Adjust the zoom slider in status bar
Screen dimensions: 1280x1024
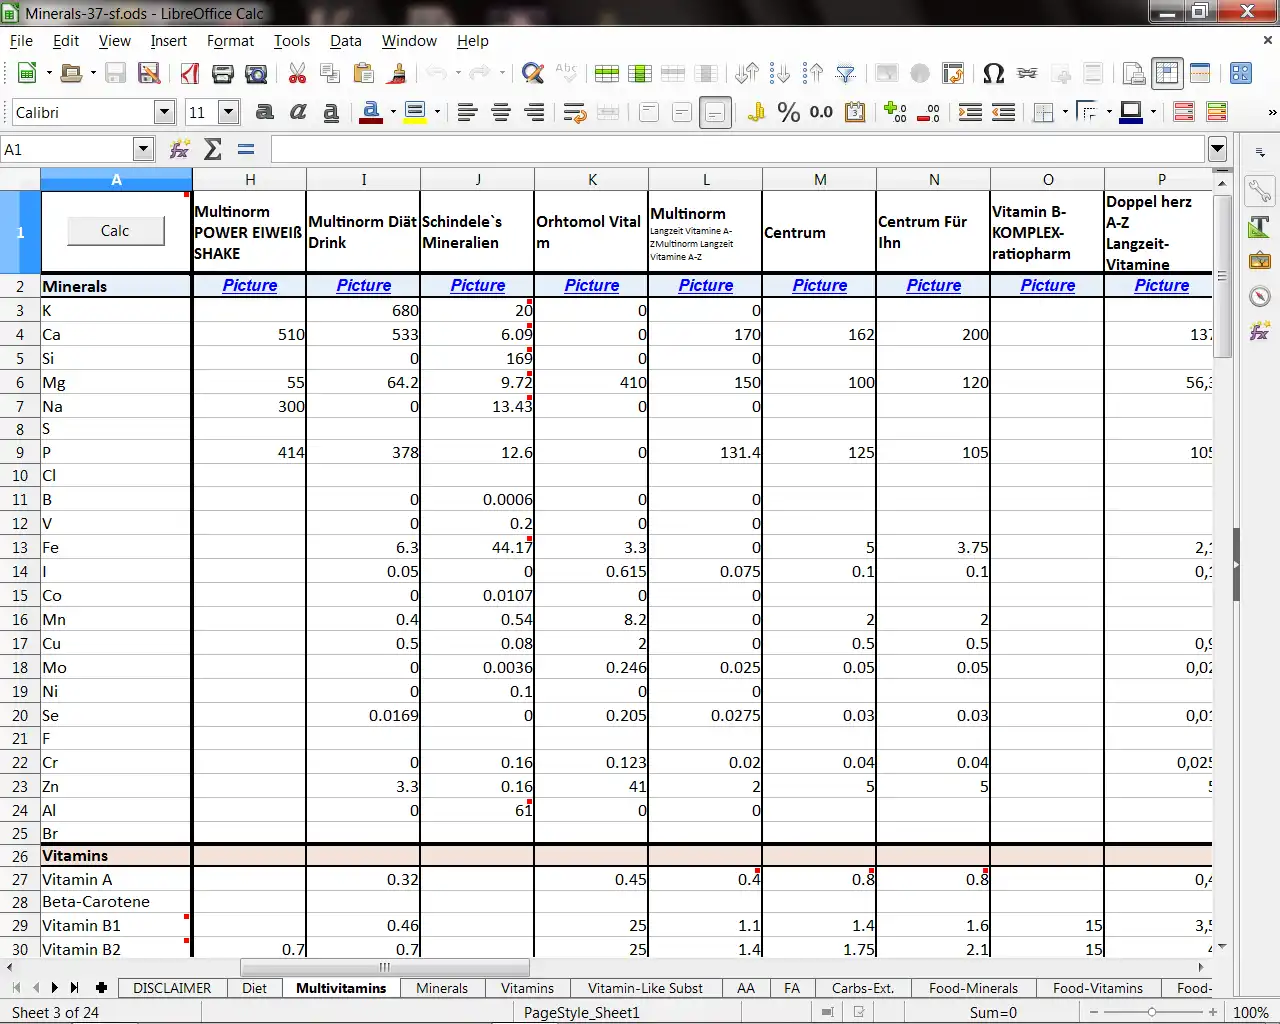pos(1152,1012)
